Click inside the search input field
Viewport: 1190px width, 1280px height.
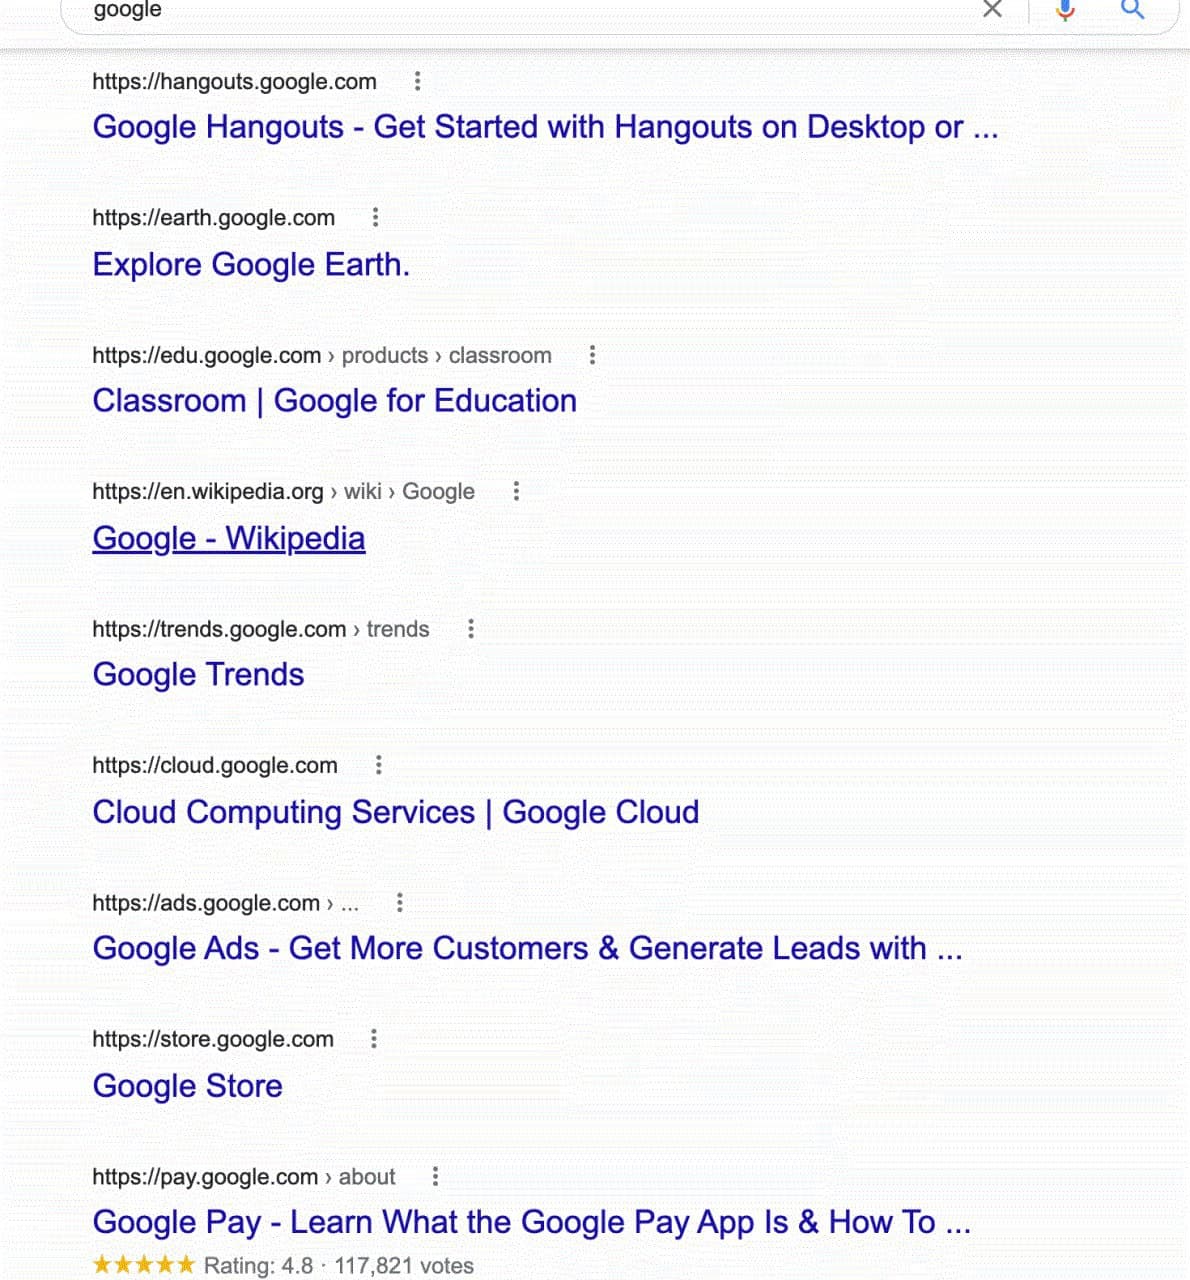pyautogui.click(x=400, y=12)
